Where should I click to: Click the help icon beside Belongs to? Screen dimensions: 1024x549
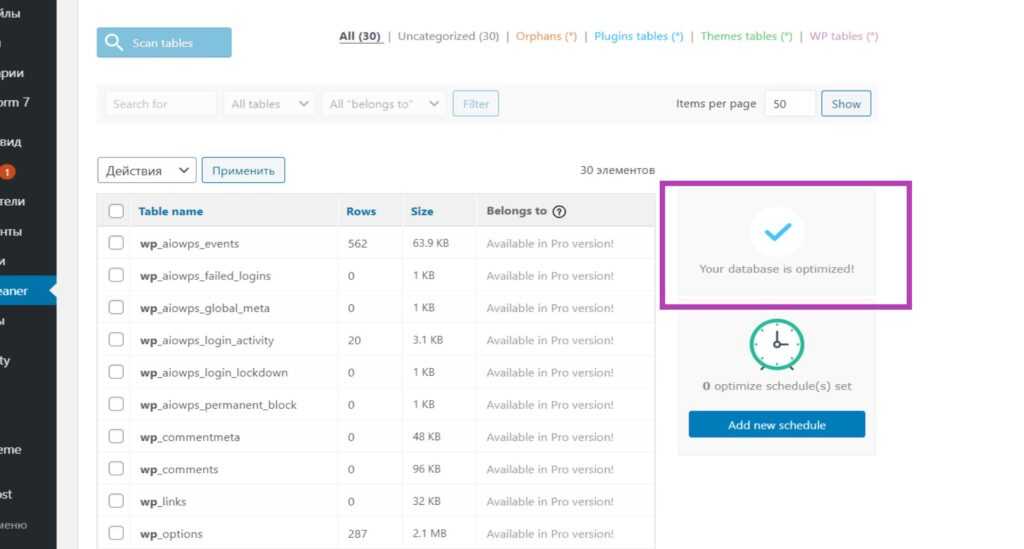[559, 211]
